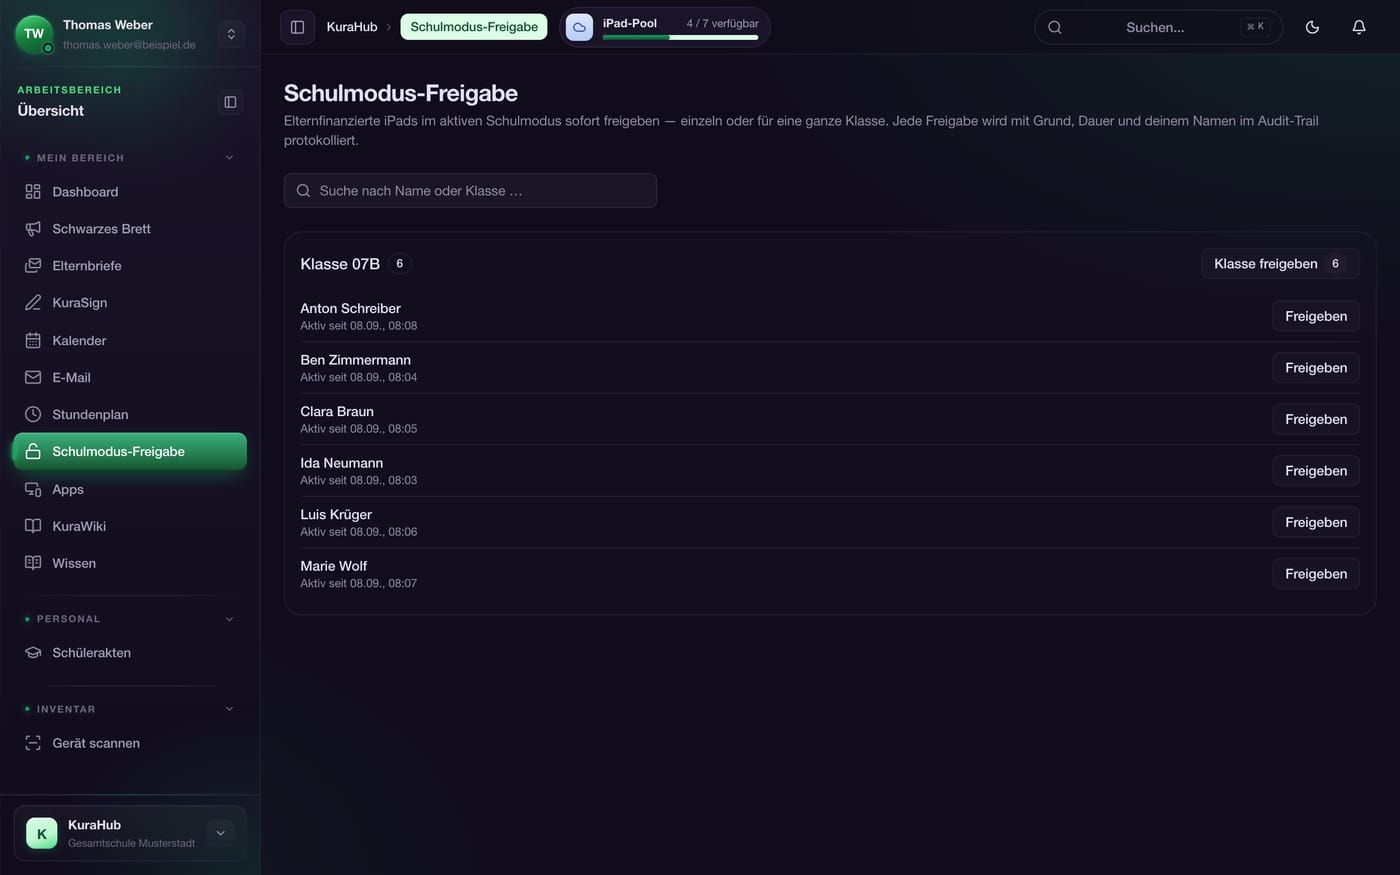The image size is (1400, 875).
Task: Click the global Suchen search box
Action: point(1158,27)
